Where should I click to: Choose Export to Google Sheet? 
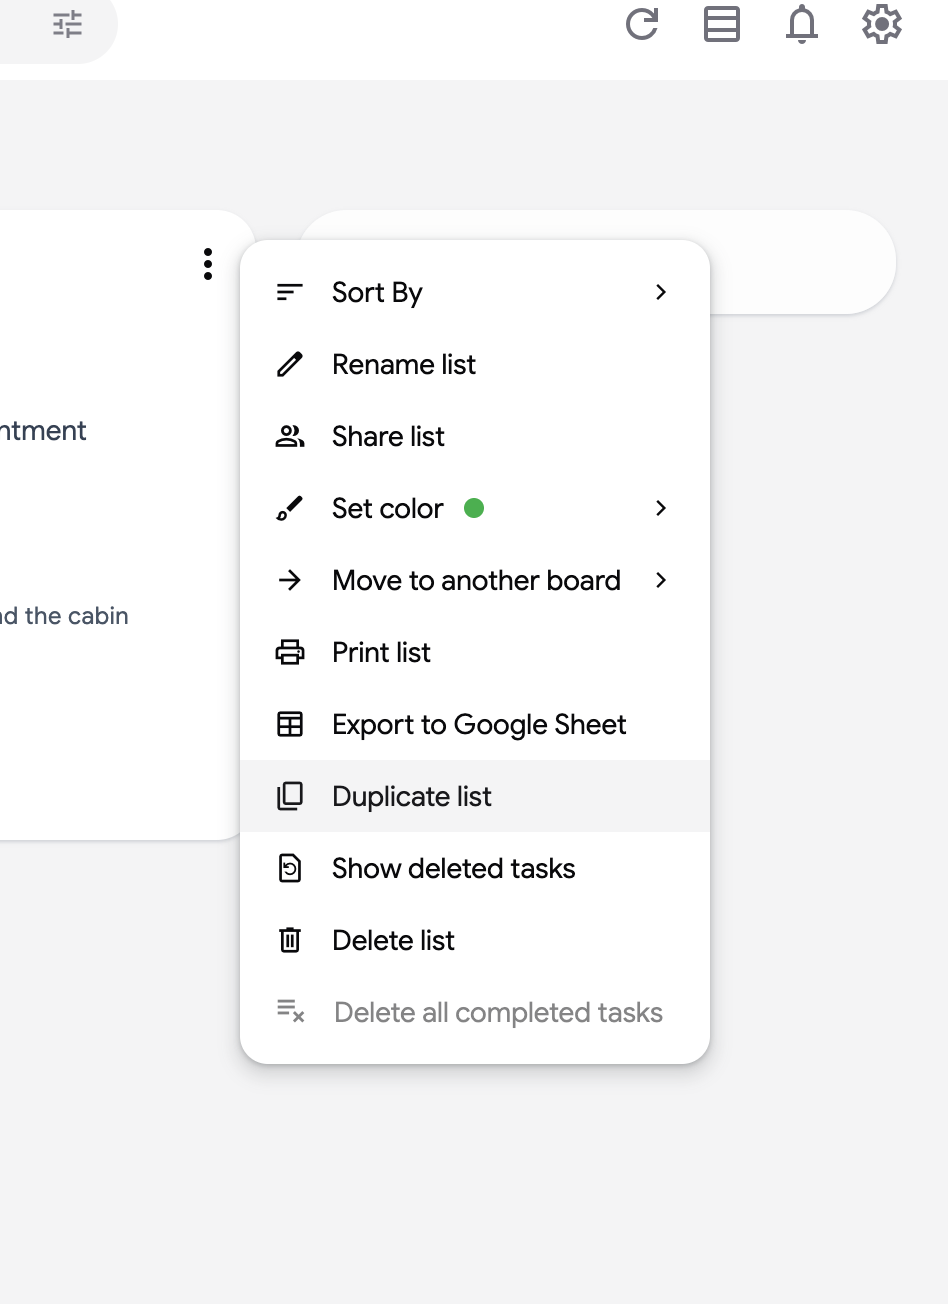[475, 724]
